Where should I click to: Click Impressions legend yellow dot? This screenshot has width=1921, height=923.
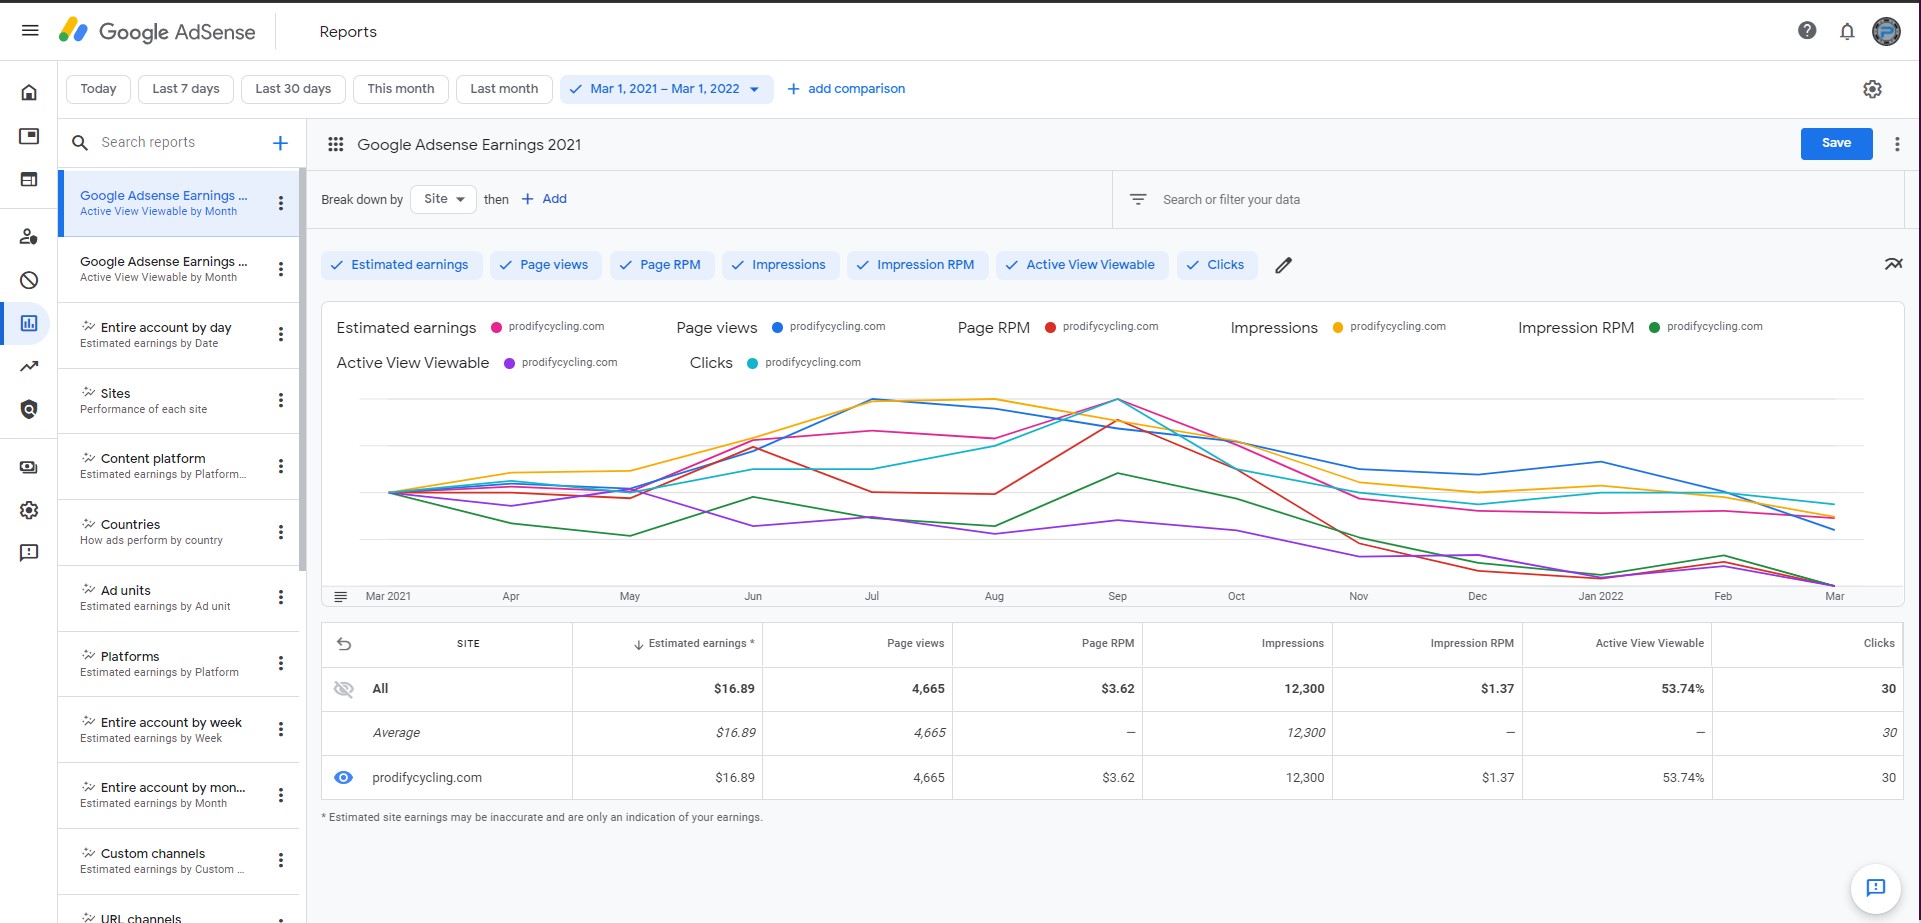tap(1338, 327)
